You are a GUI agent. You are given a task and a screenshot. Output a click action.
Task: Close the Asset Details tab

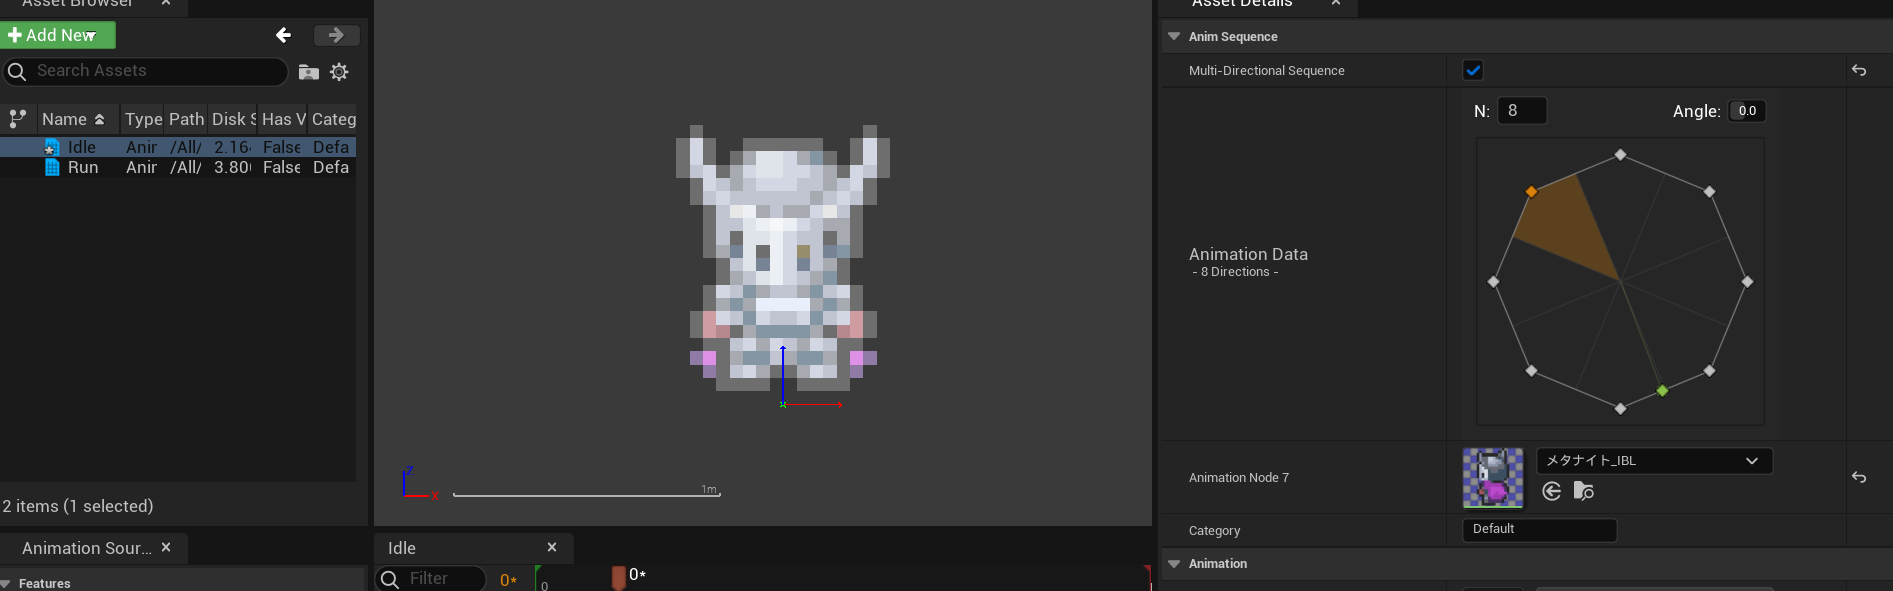click(x=1336, y=4)
